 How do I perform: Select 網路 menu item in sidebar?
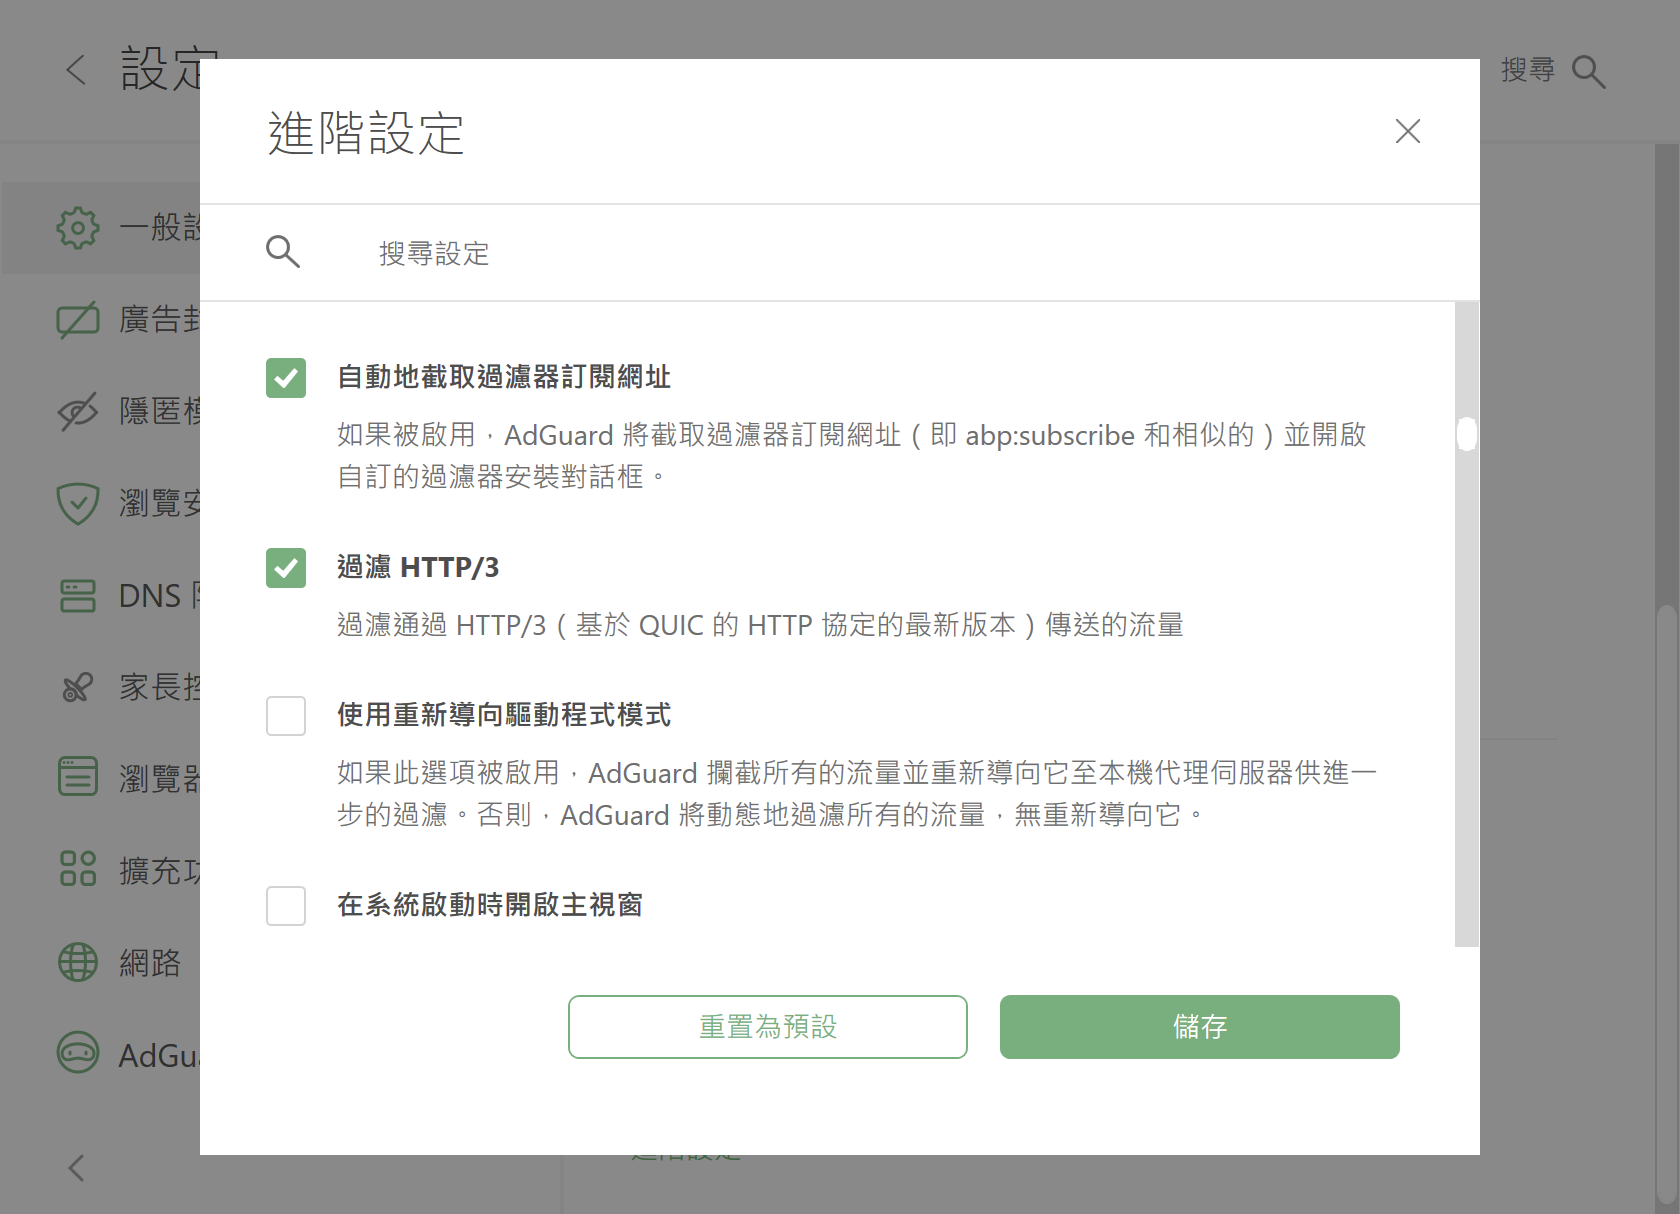150,963
